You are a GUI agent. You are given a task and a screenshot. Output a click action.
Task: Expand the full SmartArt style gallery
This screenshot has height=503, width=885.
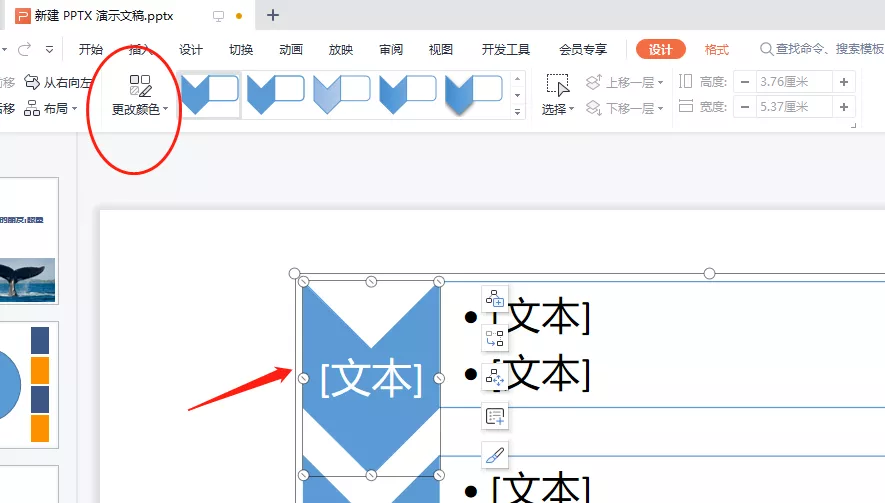click(x=518, y=112)
